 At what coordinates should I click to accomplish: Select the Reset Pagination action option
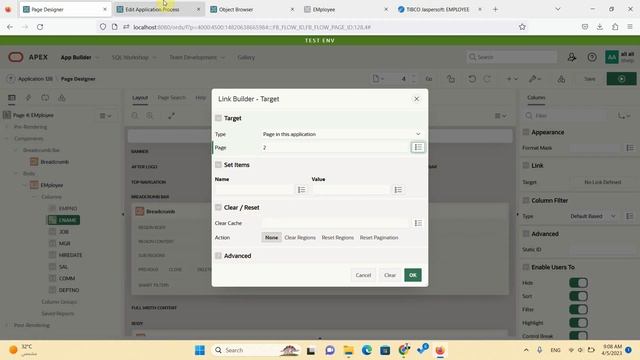tap(379, 238)
